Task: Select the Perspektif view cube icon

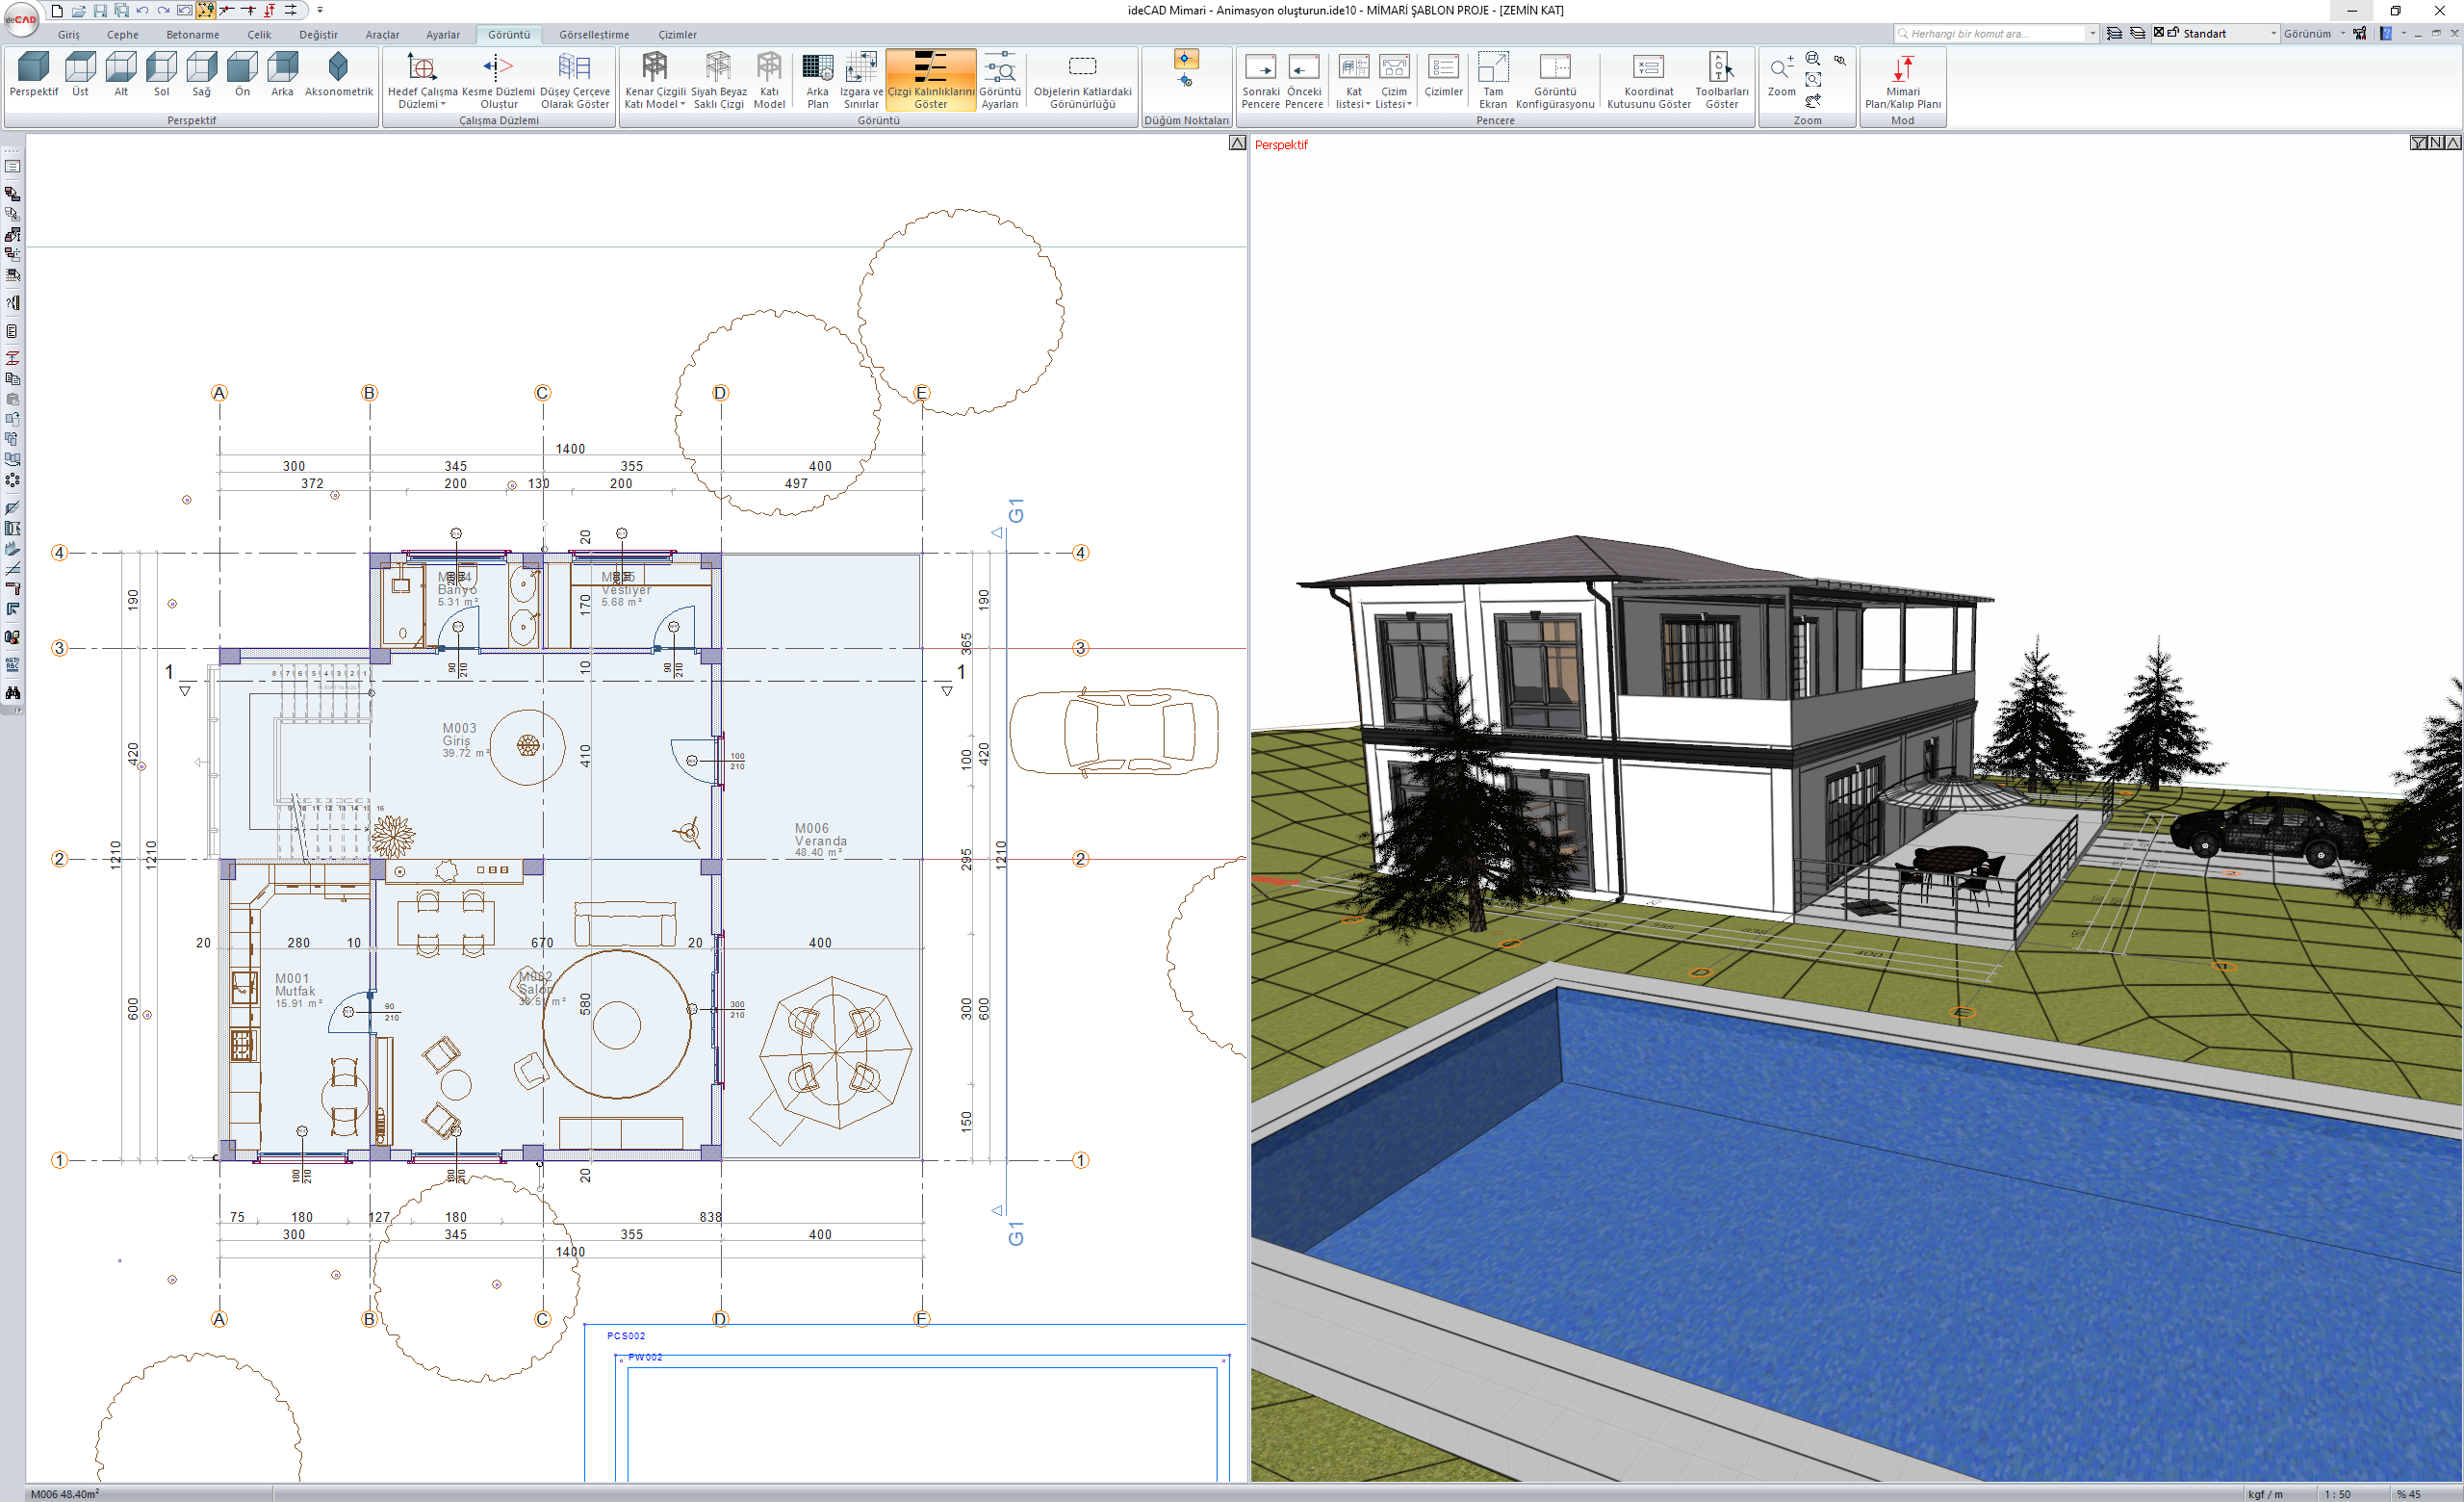Action: coord(33,68)
